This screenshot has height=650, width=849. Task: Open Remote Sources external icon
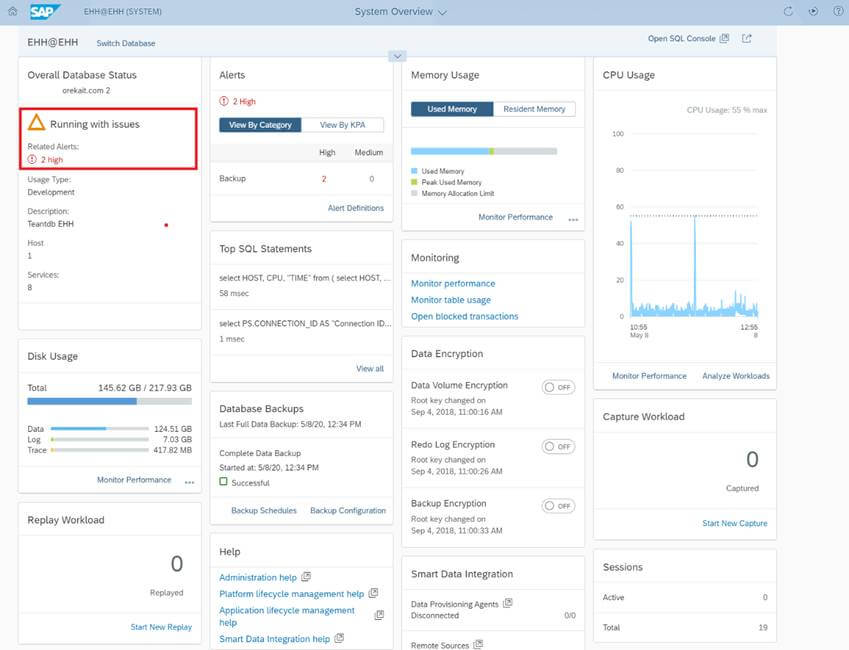(x=478, y=645)
